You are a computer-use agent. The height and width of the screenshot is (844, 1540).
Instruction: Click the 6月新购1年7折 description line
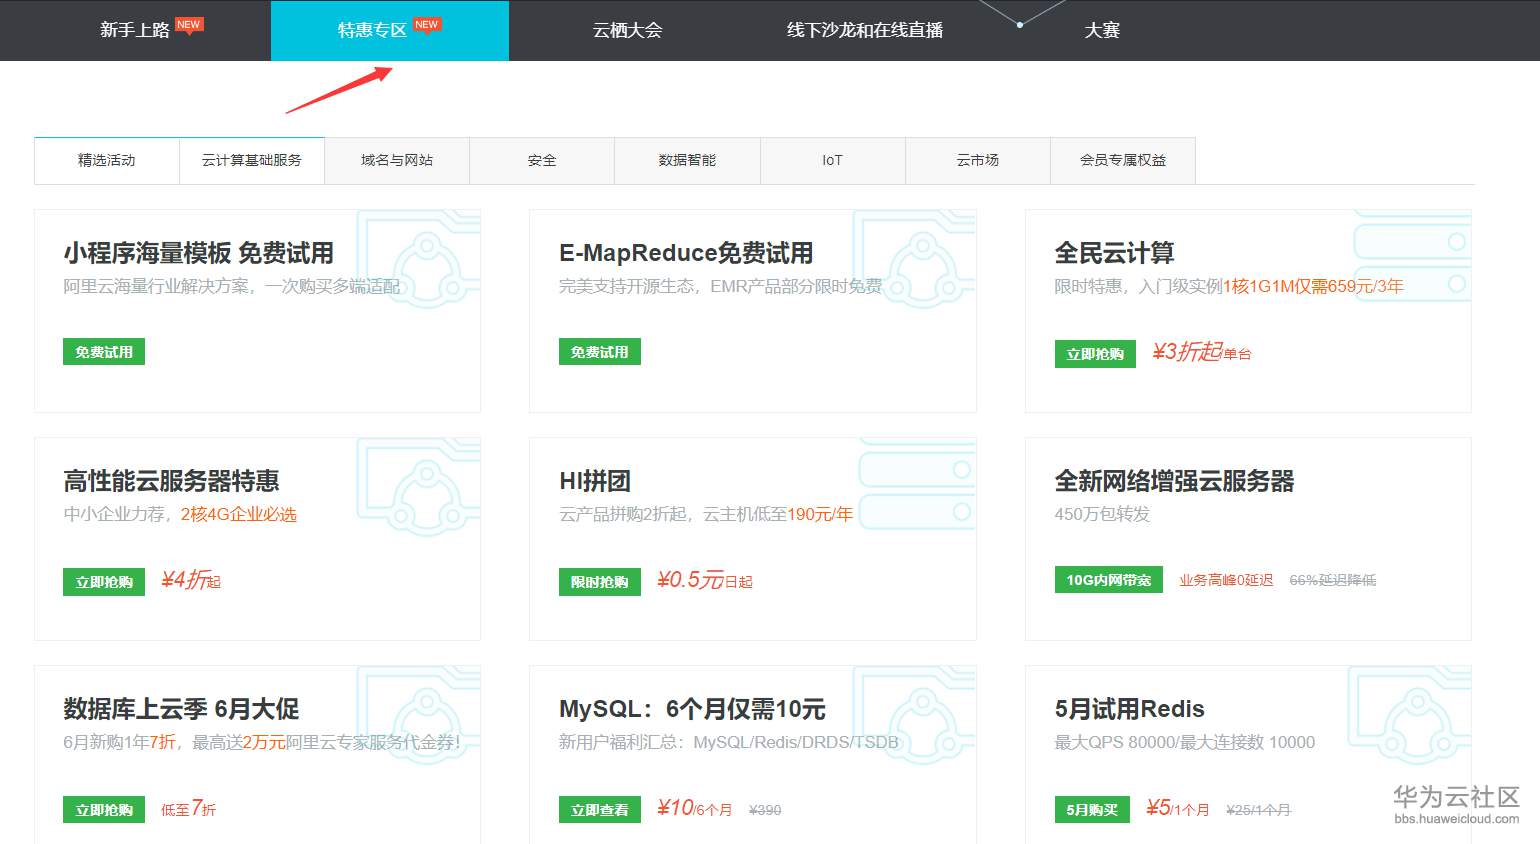(262, 743)
